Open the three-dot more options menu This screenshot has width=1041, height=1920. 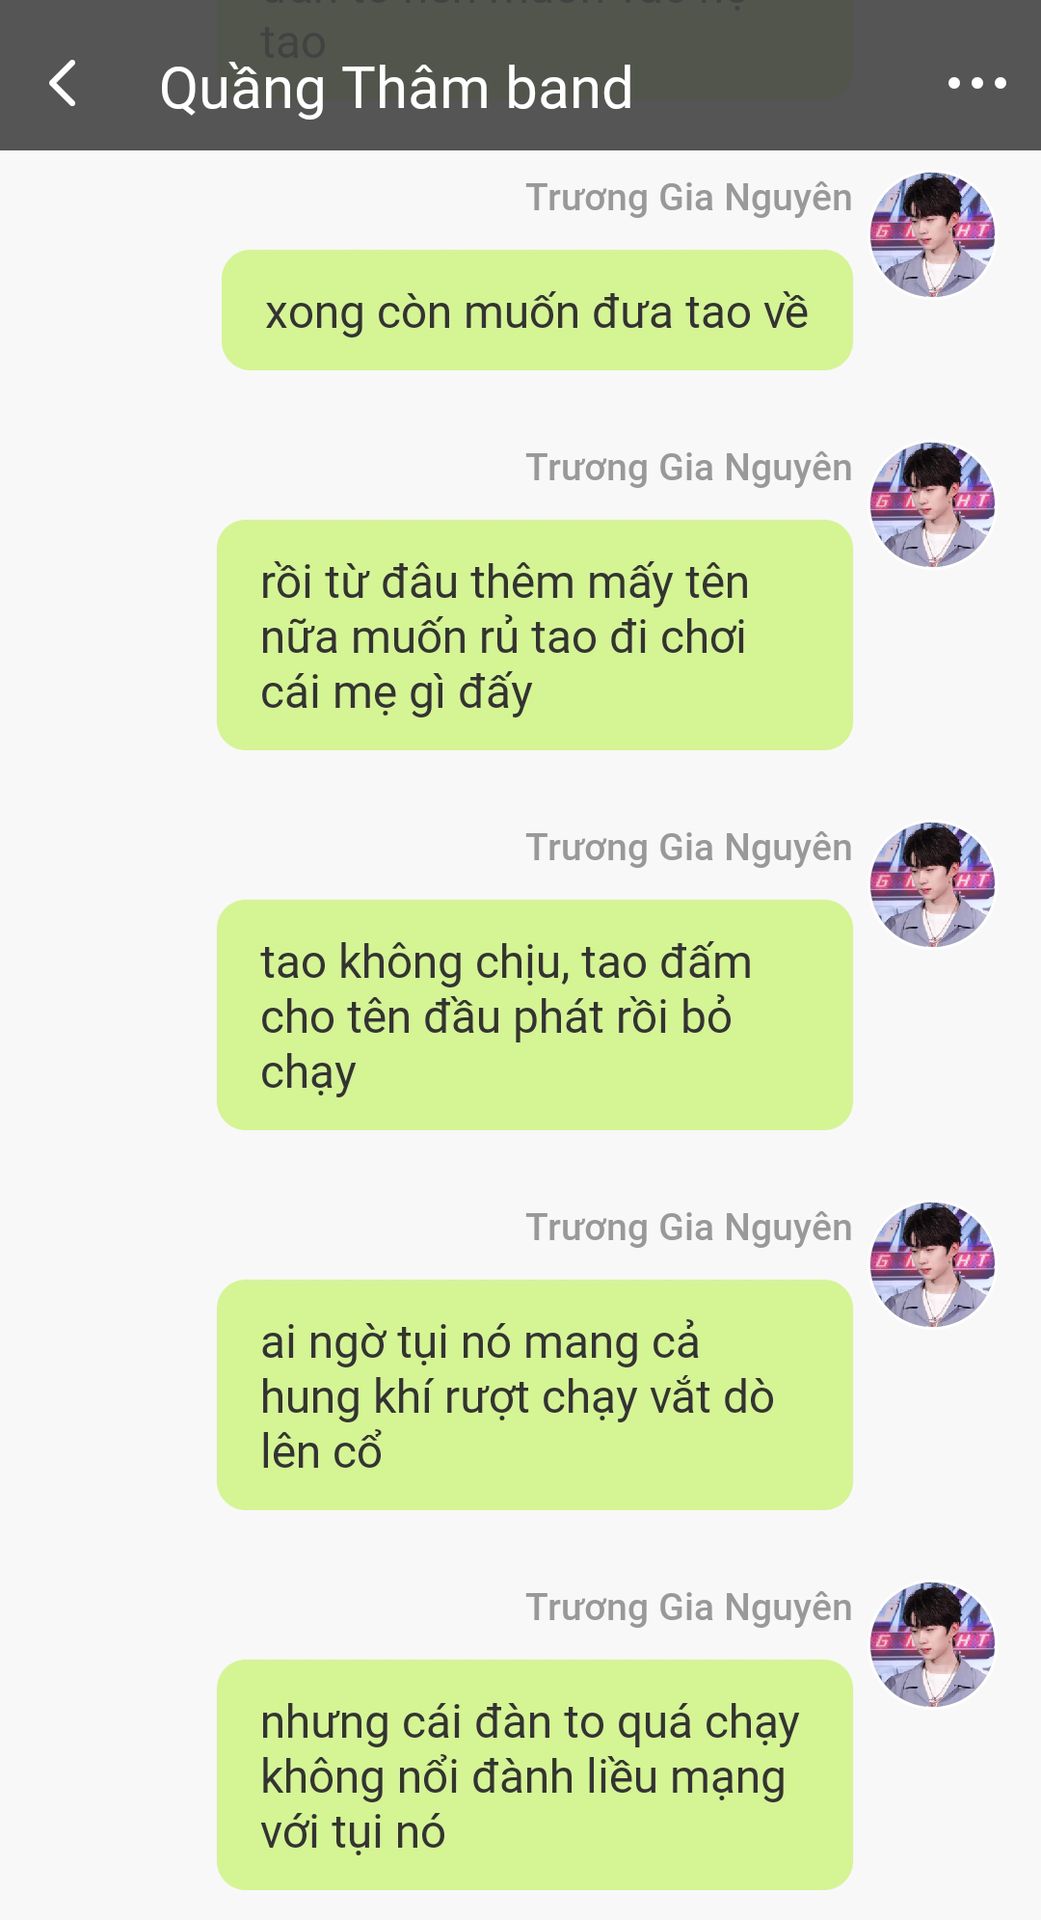976,84
